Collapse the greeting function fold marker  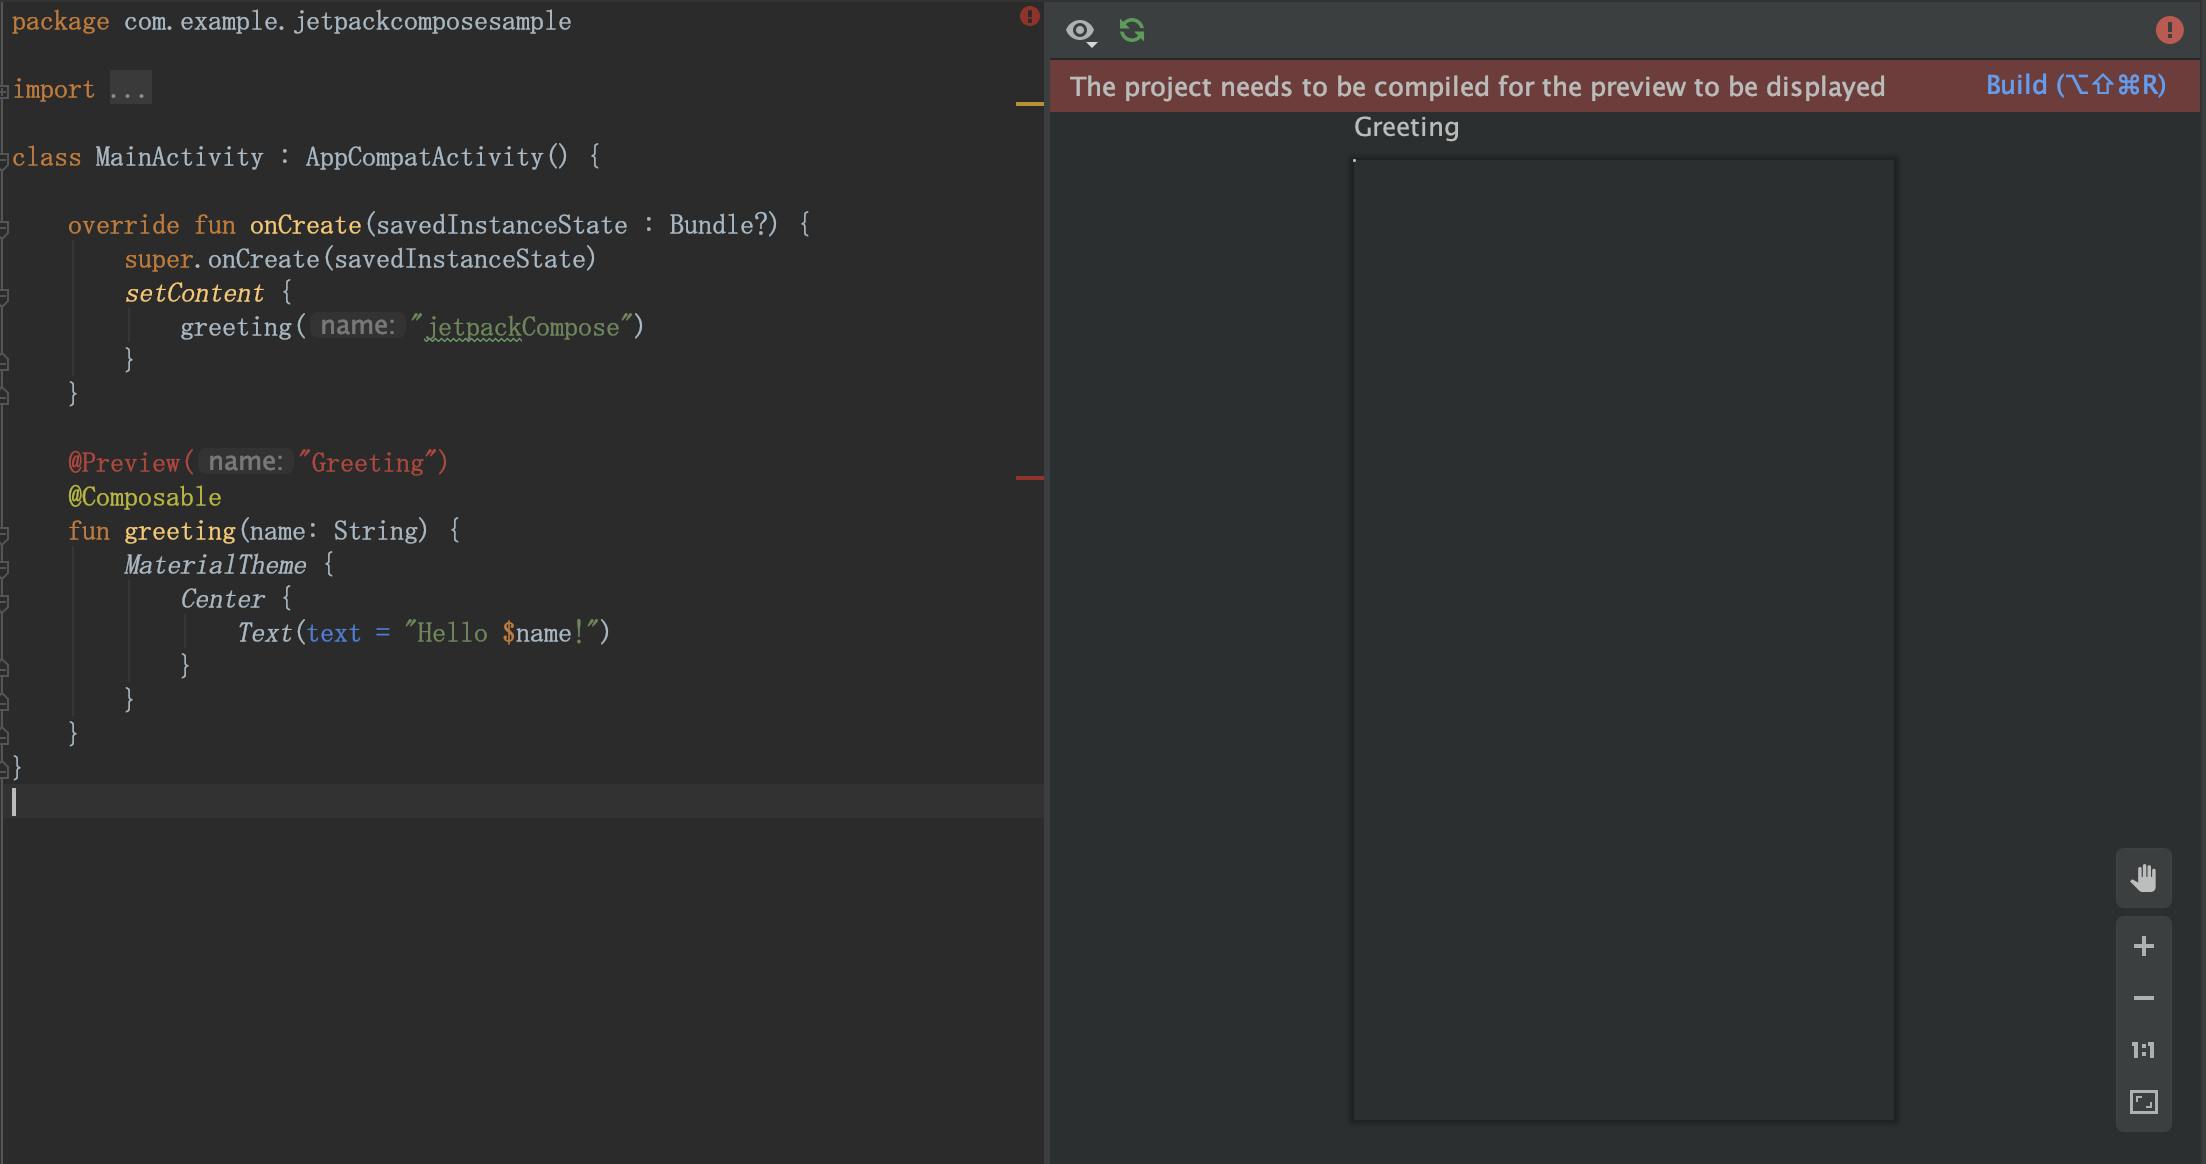(5, 534)
